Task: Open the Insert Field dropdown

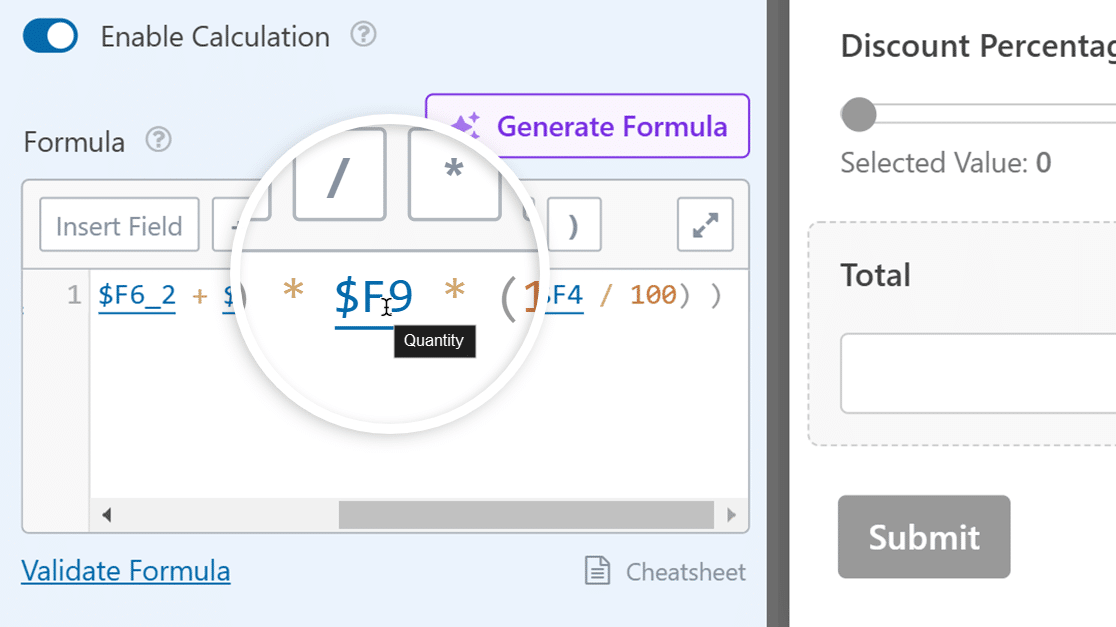Action: 119,225
